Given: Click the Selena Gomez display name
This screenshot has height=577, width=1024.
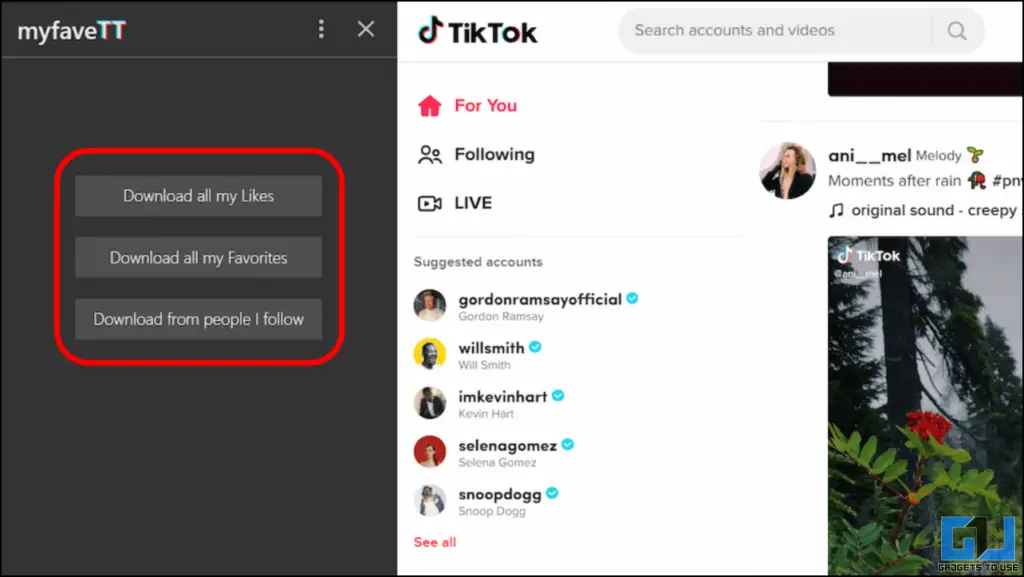Looking at the screenshot, I should pyautogui.click(x=497, y=463).
